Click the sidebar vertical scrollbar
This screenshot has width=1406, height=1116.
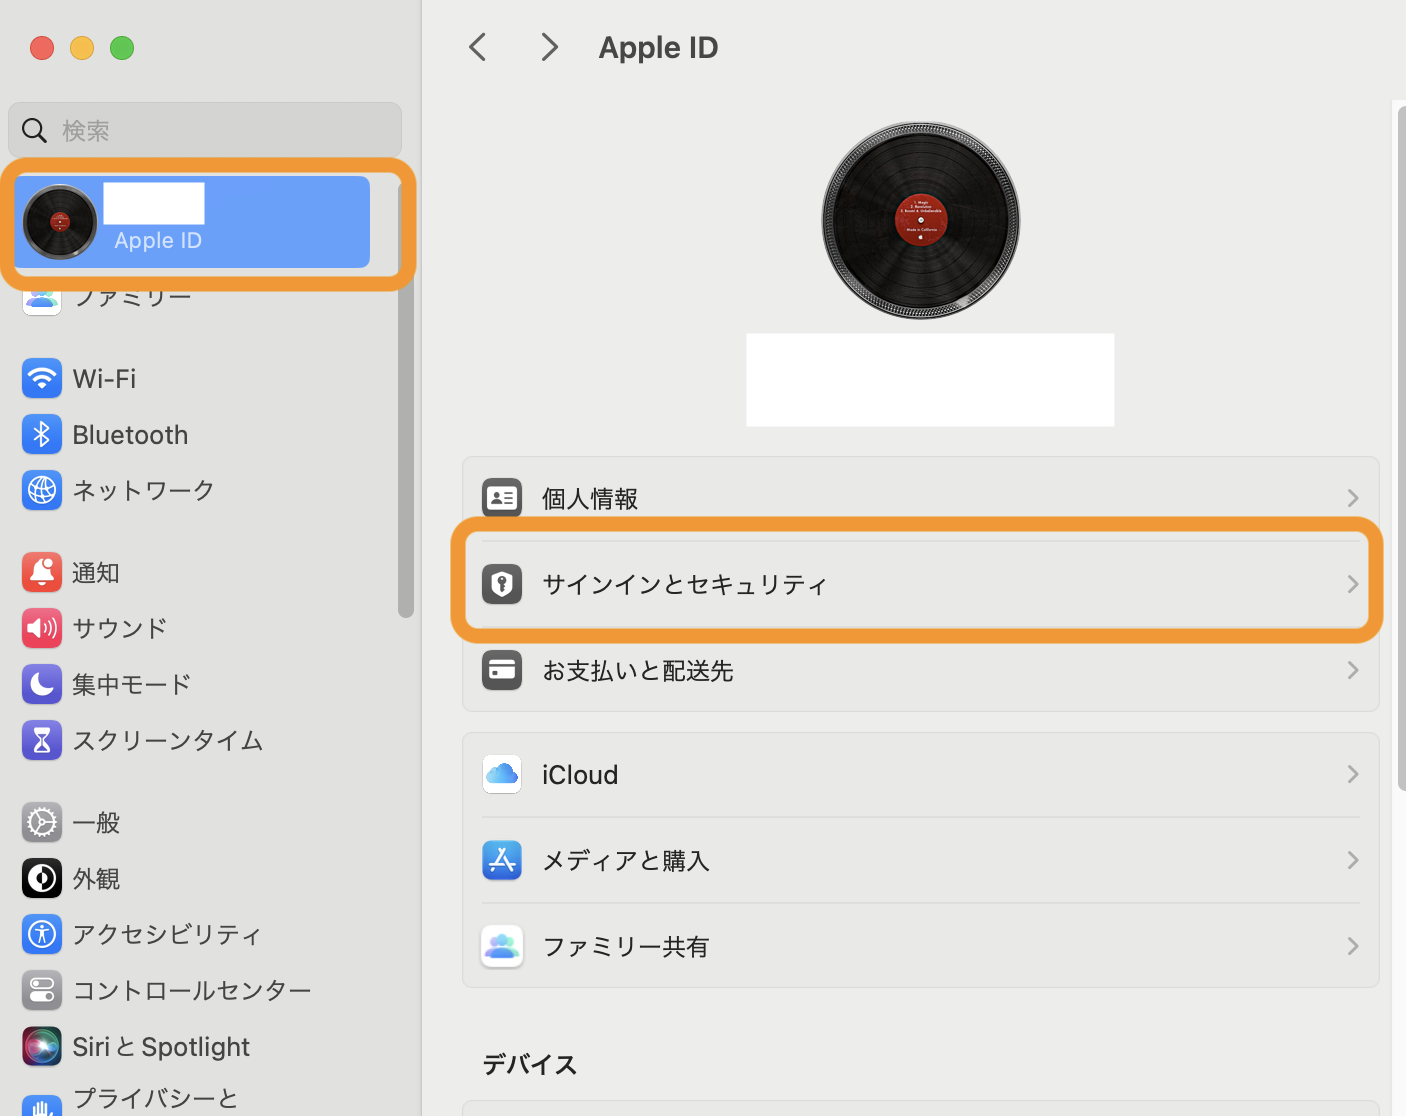point(405,400)
